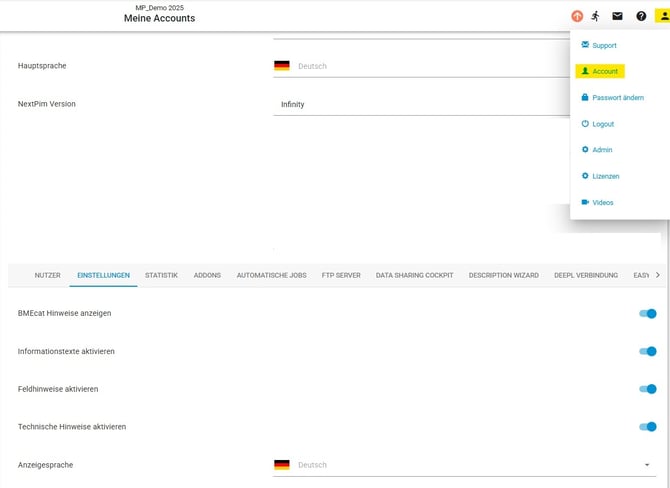Click the camera icon beside Videos
This screenshot has height=488, width=670.
click(x=585, y=202)
